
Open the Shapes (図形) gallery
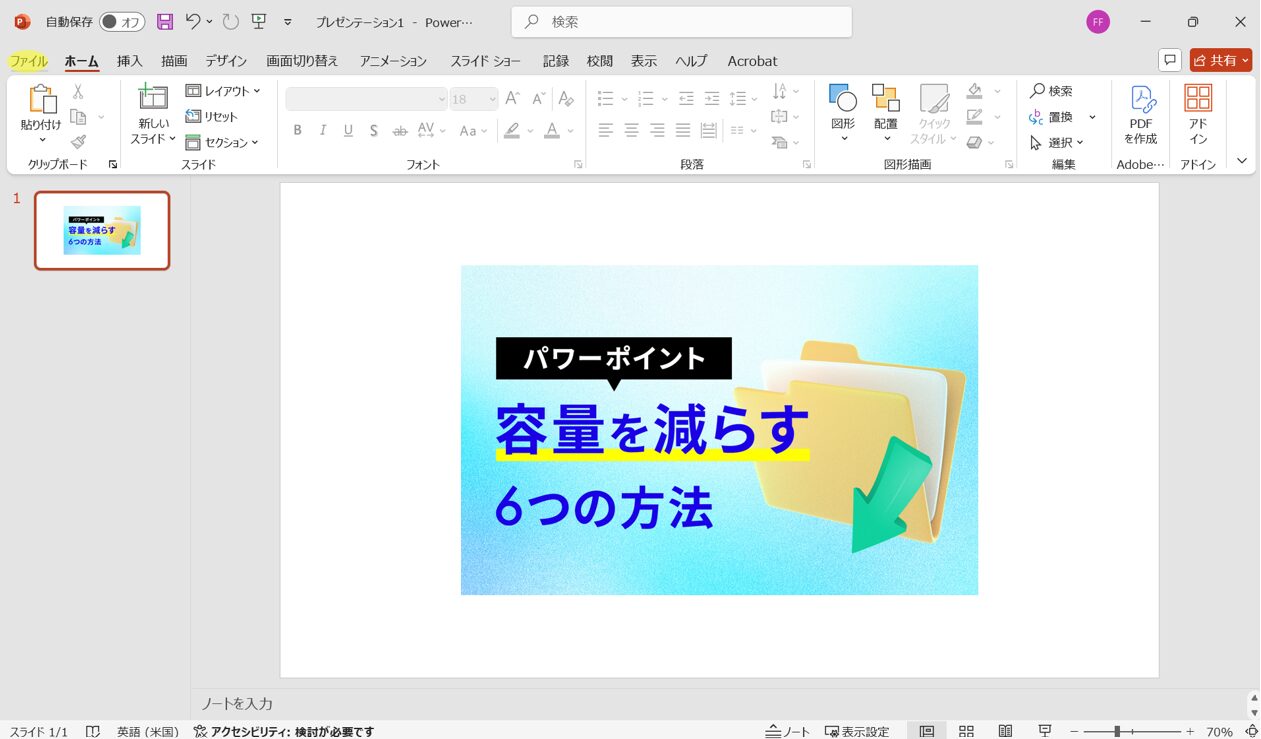coord(843,112)
